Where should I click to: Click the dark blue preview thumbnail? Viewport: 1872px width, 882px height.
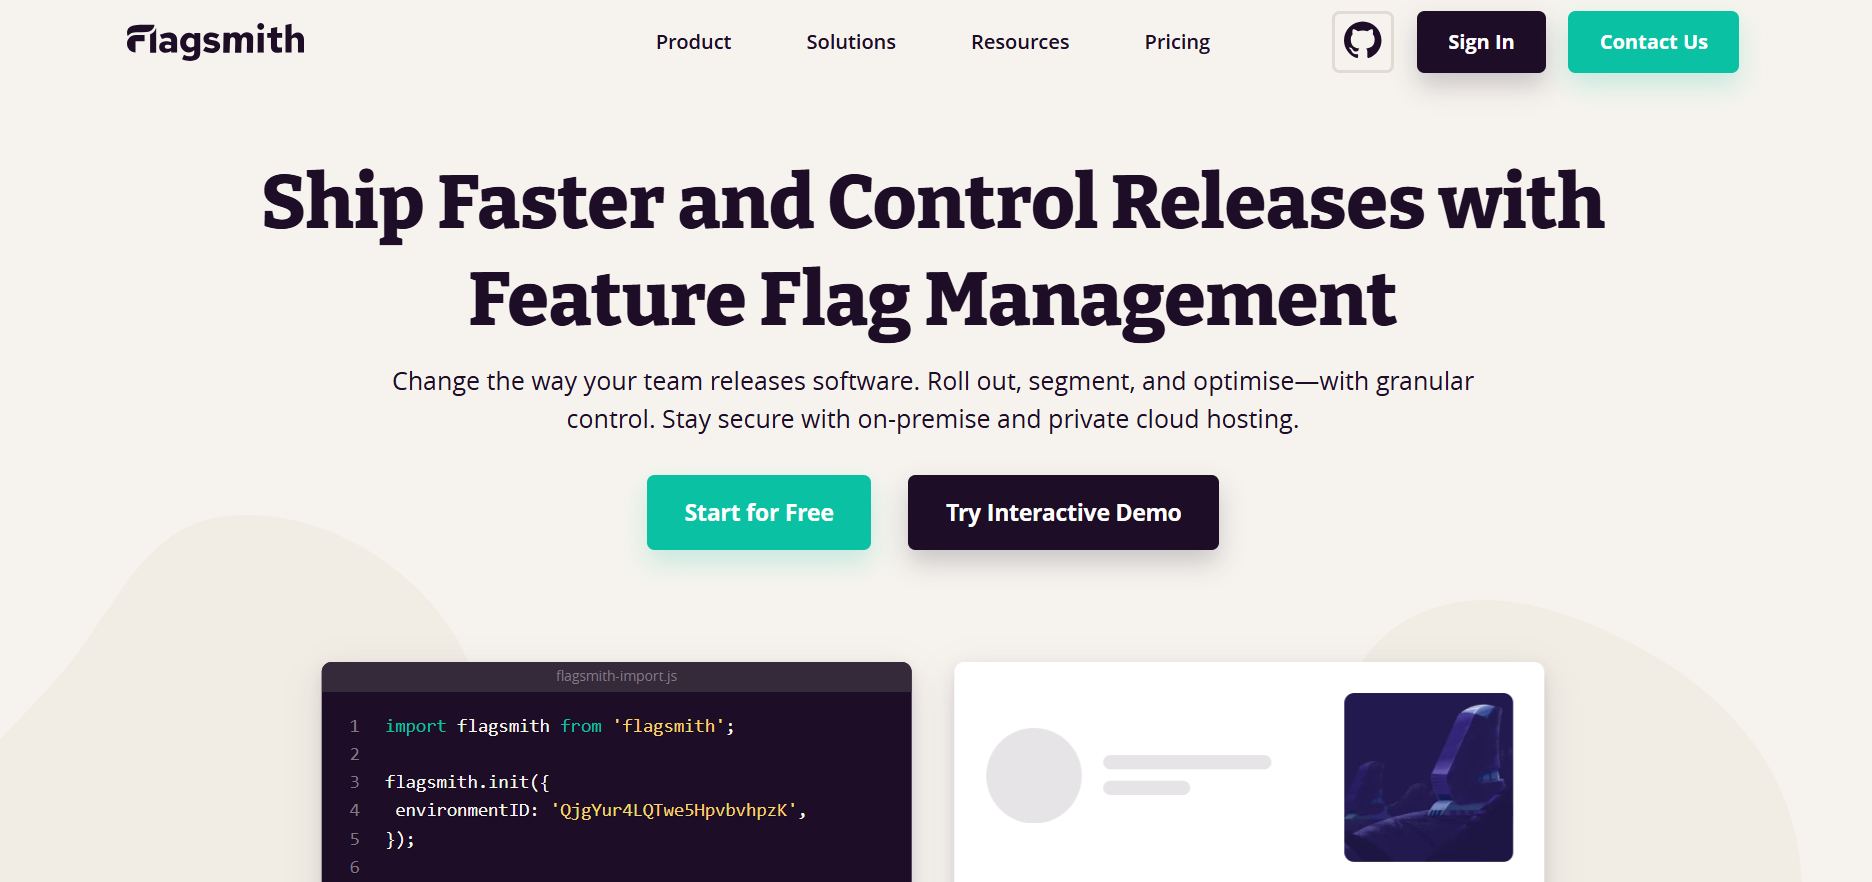1428,777
